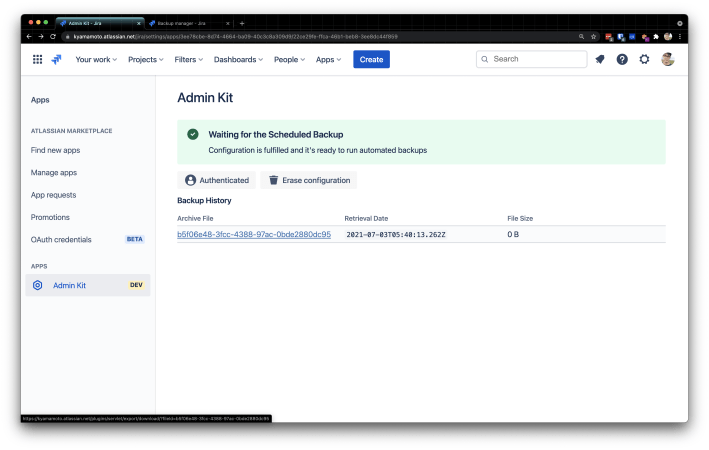Open the browser three-dot menu
Screen dimensions: 709x450
point(680,37)
